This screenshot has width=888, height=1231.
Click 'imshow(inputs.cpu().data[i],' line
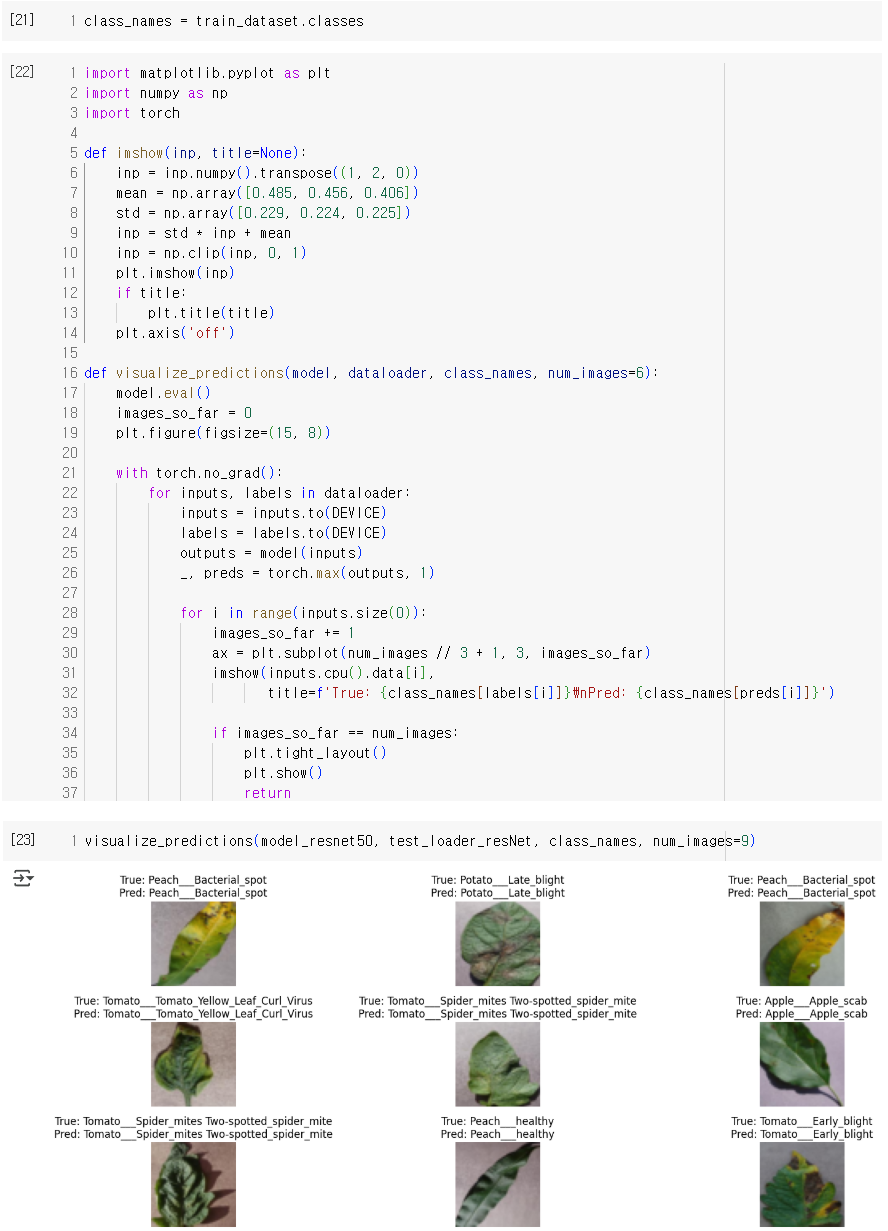click(x=324, y=673)
